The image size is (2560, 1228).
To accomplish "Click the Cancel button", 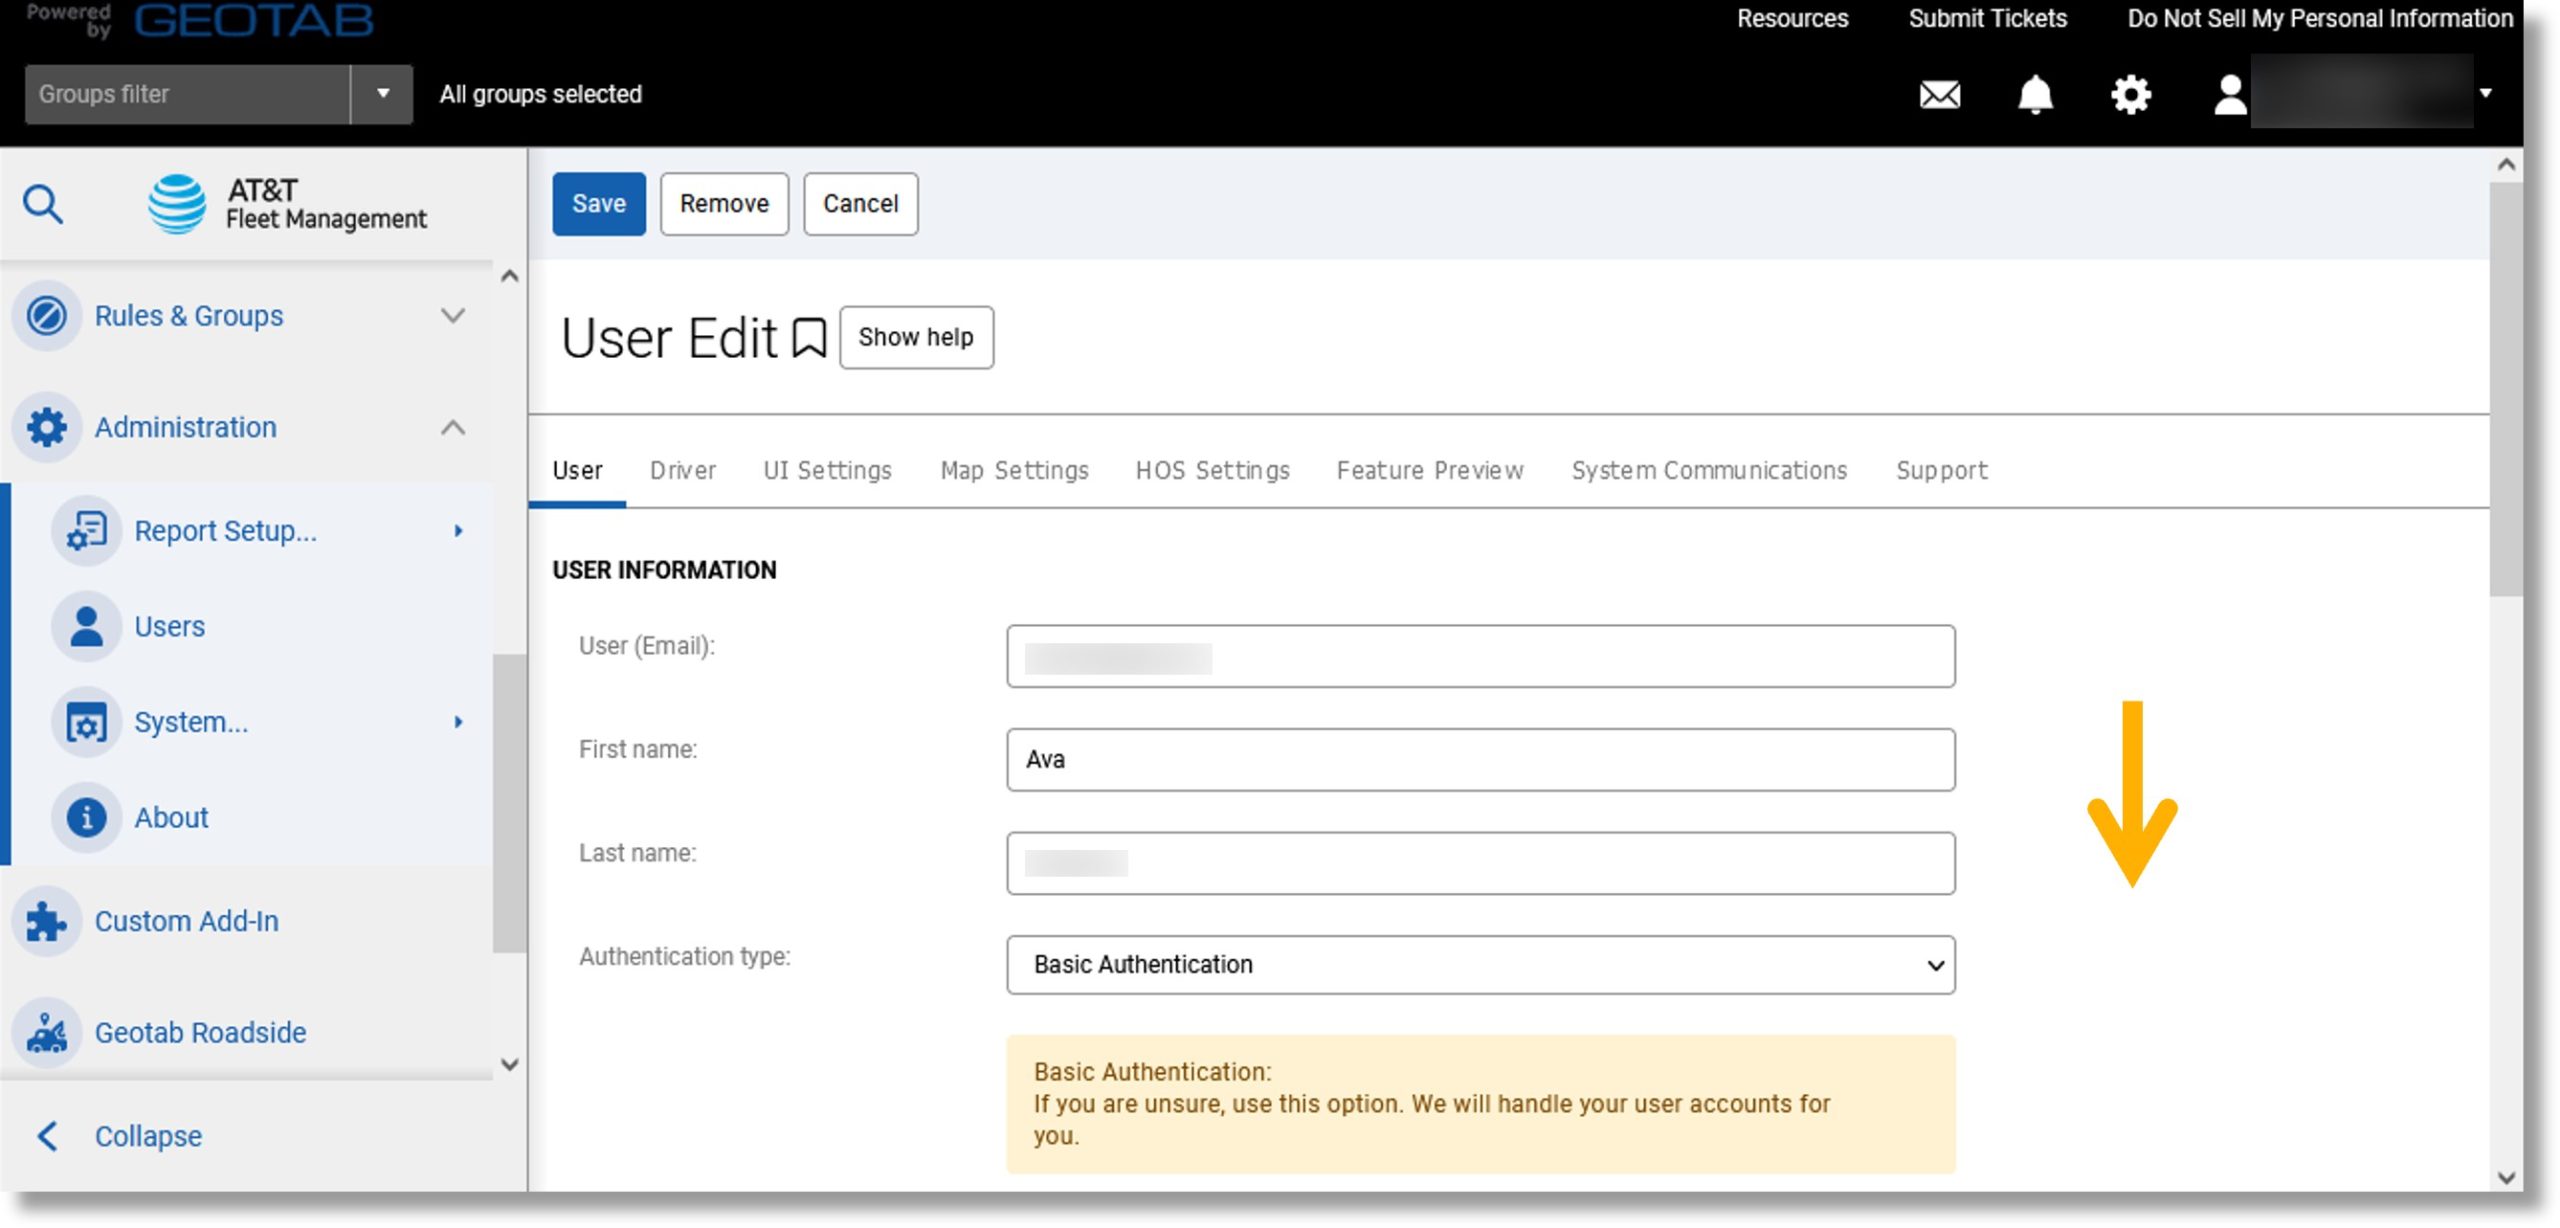I will (860, 204).
